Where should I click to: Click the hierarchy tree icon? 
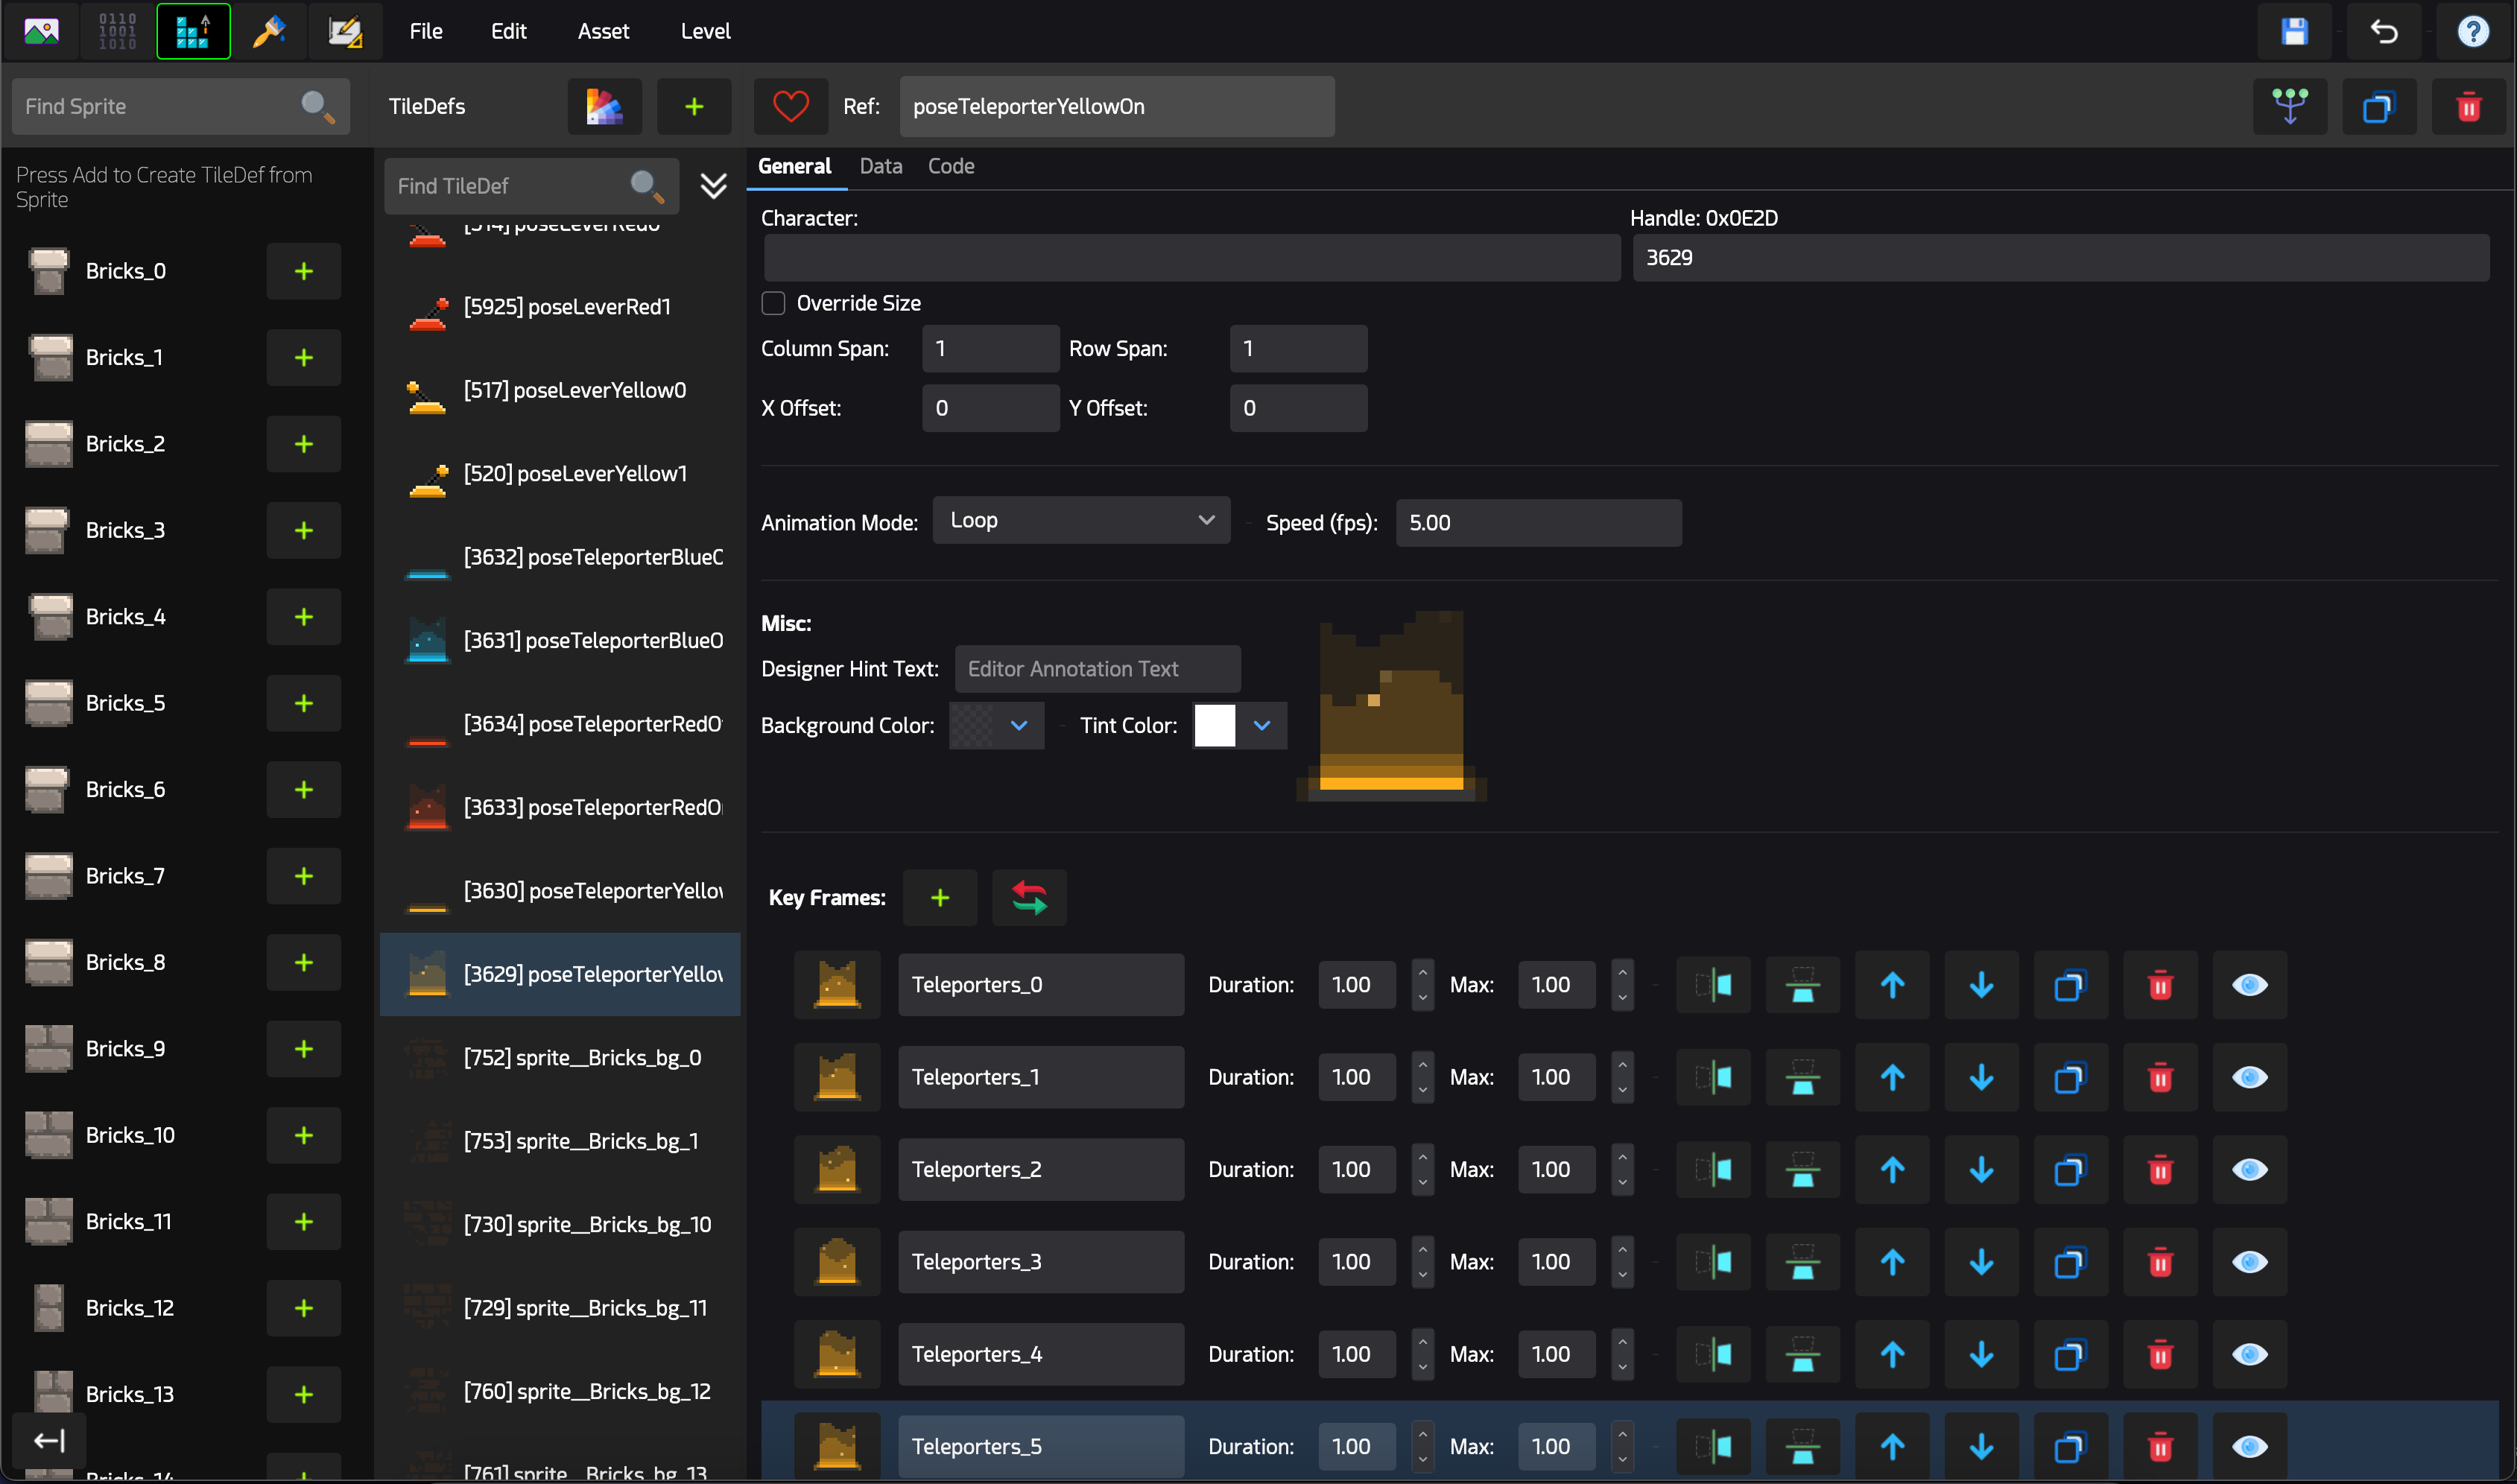(x=2290, y=106)
